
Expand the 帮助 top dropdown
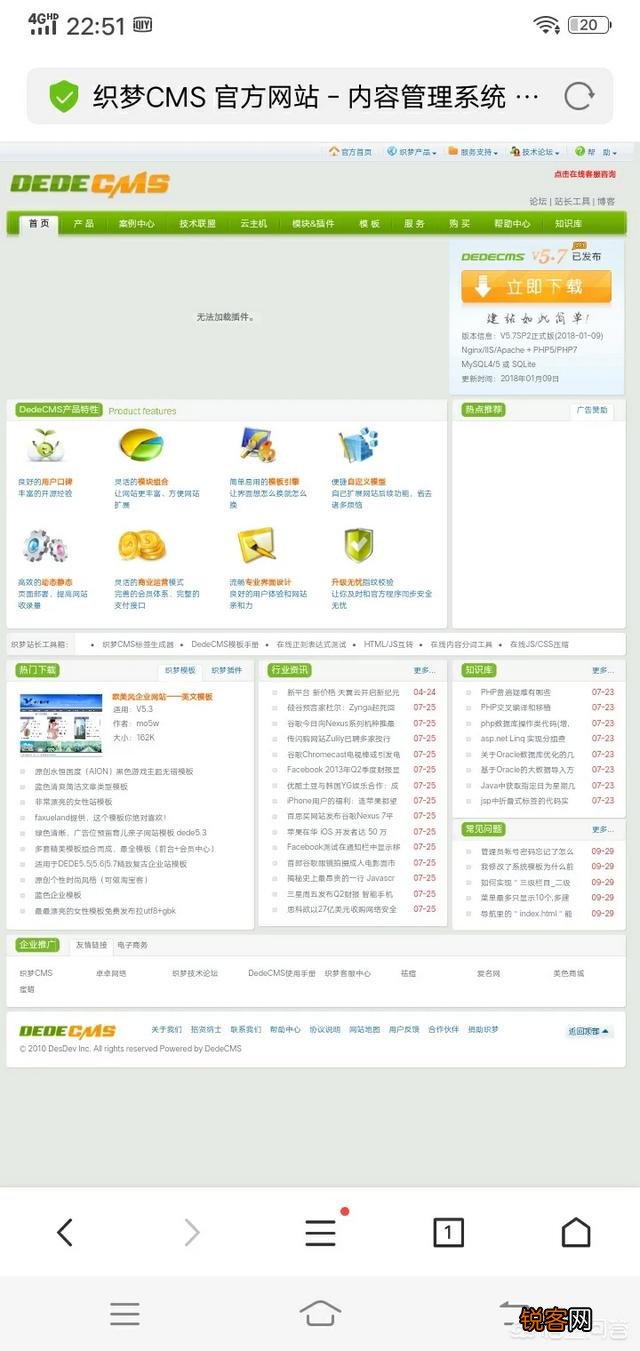click(x=596, y=152)
